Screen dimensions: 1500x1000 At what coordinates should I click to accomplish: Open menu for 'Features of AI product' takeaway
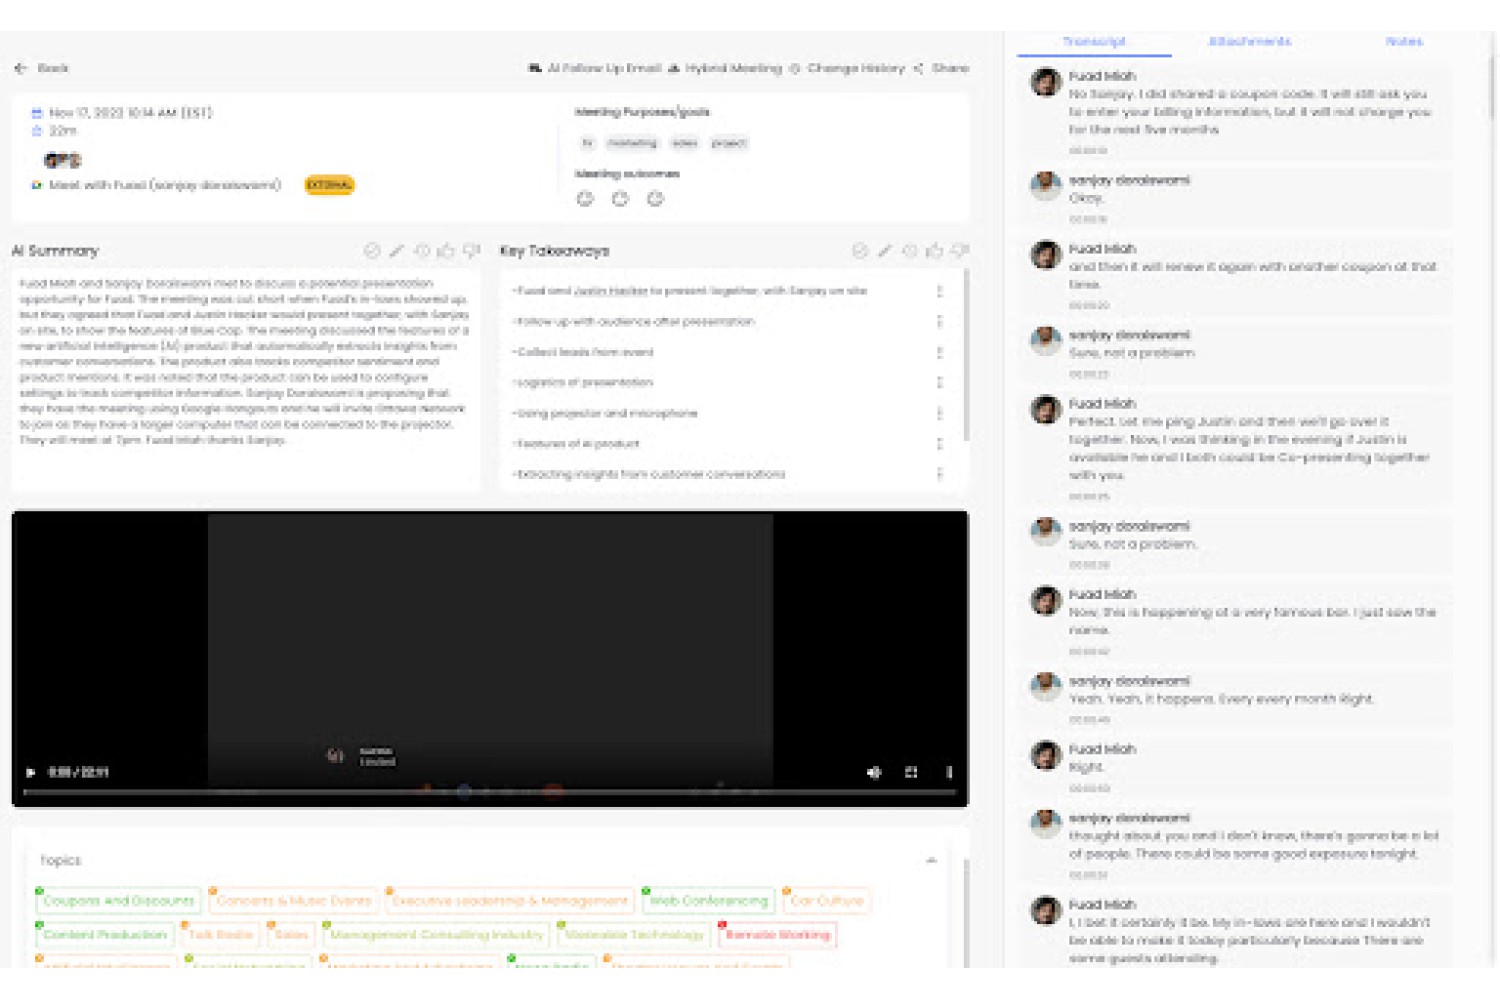pos(939,443)
